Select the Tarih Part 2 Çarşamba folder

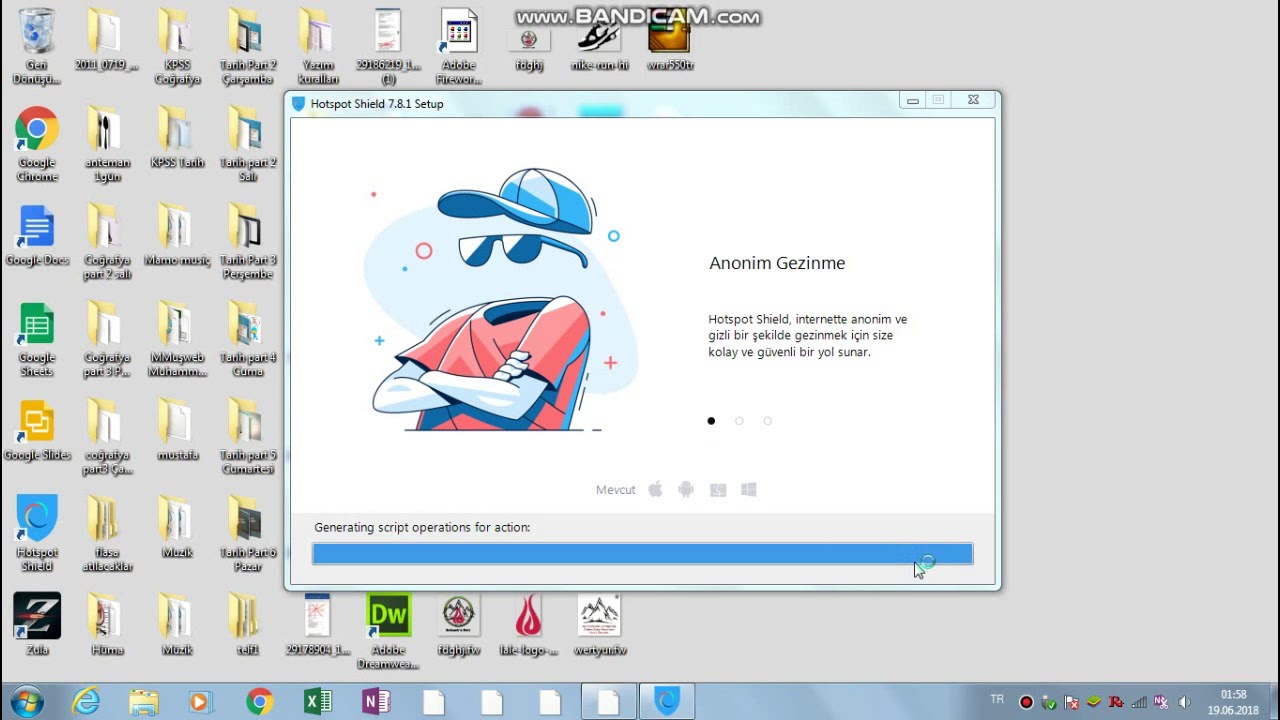click(247, 47)
